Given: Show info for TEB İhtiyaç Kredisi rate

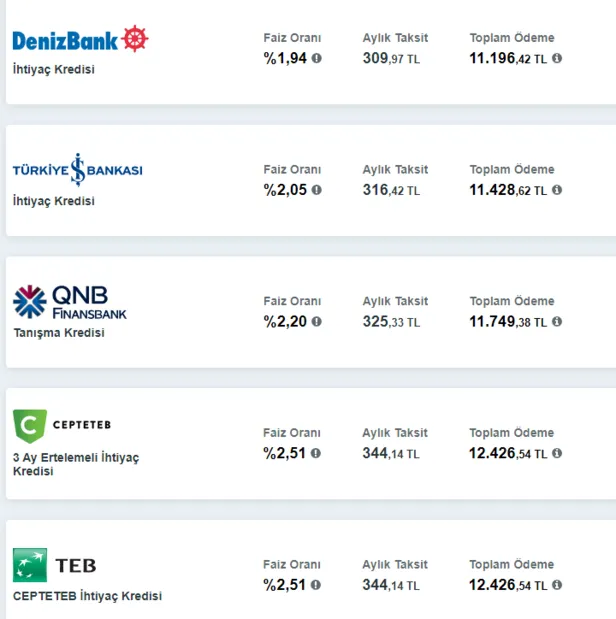Looking at the screenshot, I should point(317,586).
